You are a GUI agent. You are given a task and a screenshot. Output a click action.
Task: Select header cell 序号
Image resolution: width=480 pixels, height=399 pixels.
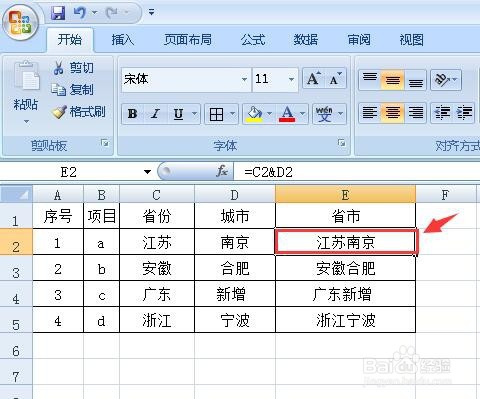pyautogui.click(x=58, y=216)
